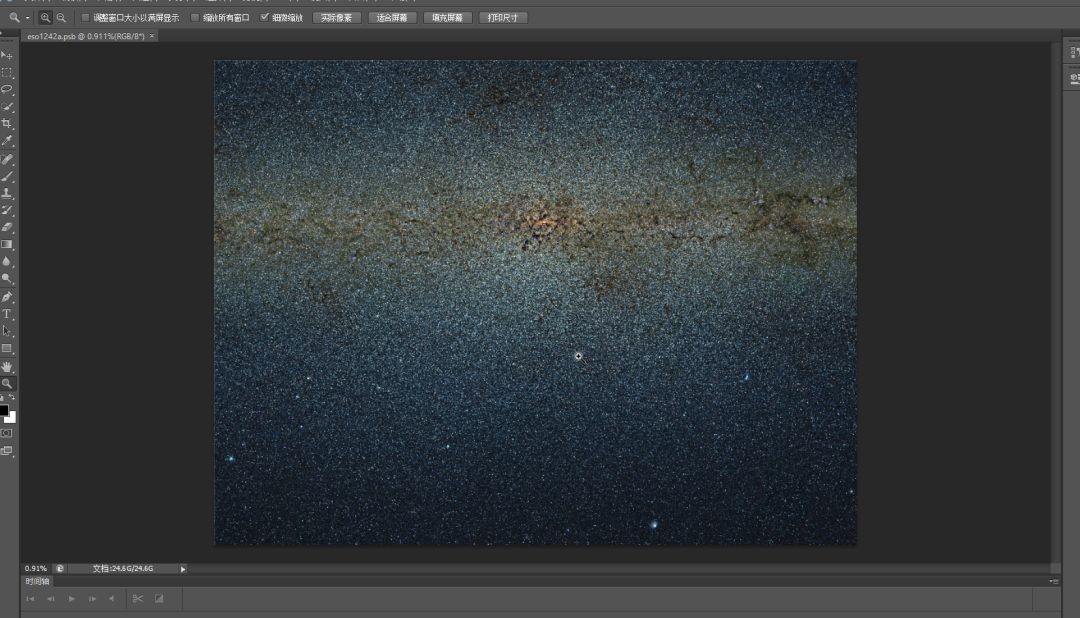1080x618 pixels.
Task: Choose the Eyedropper tool
Action: (7, 141)
